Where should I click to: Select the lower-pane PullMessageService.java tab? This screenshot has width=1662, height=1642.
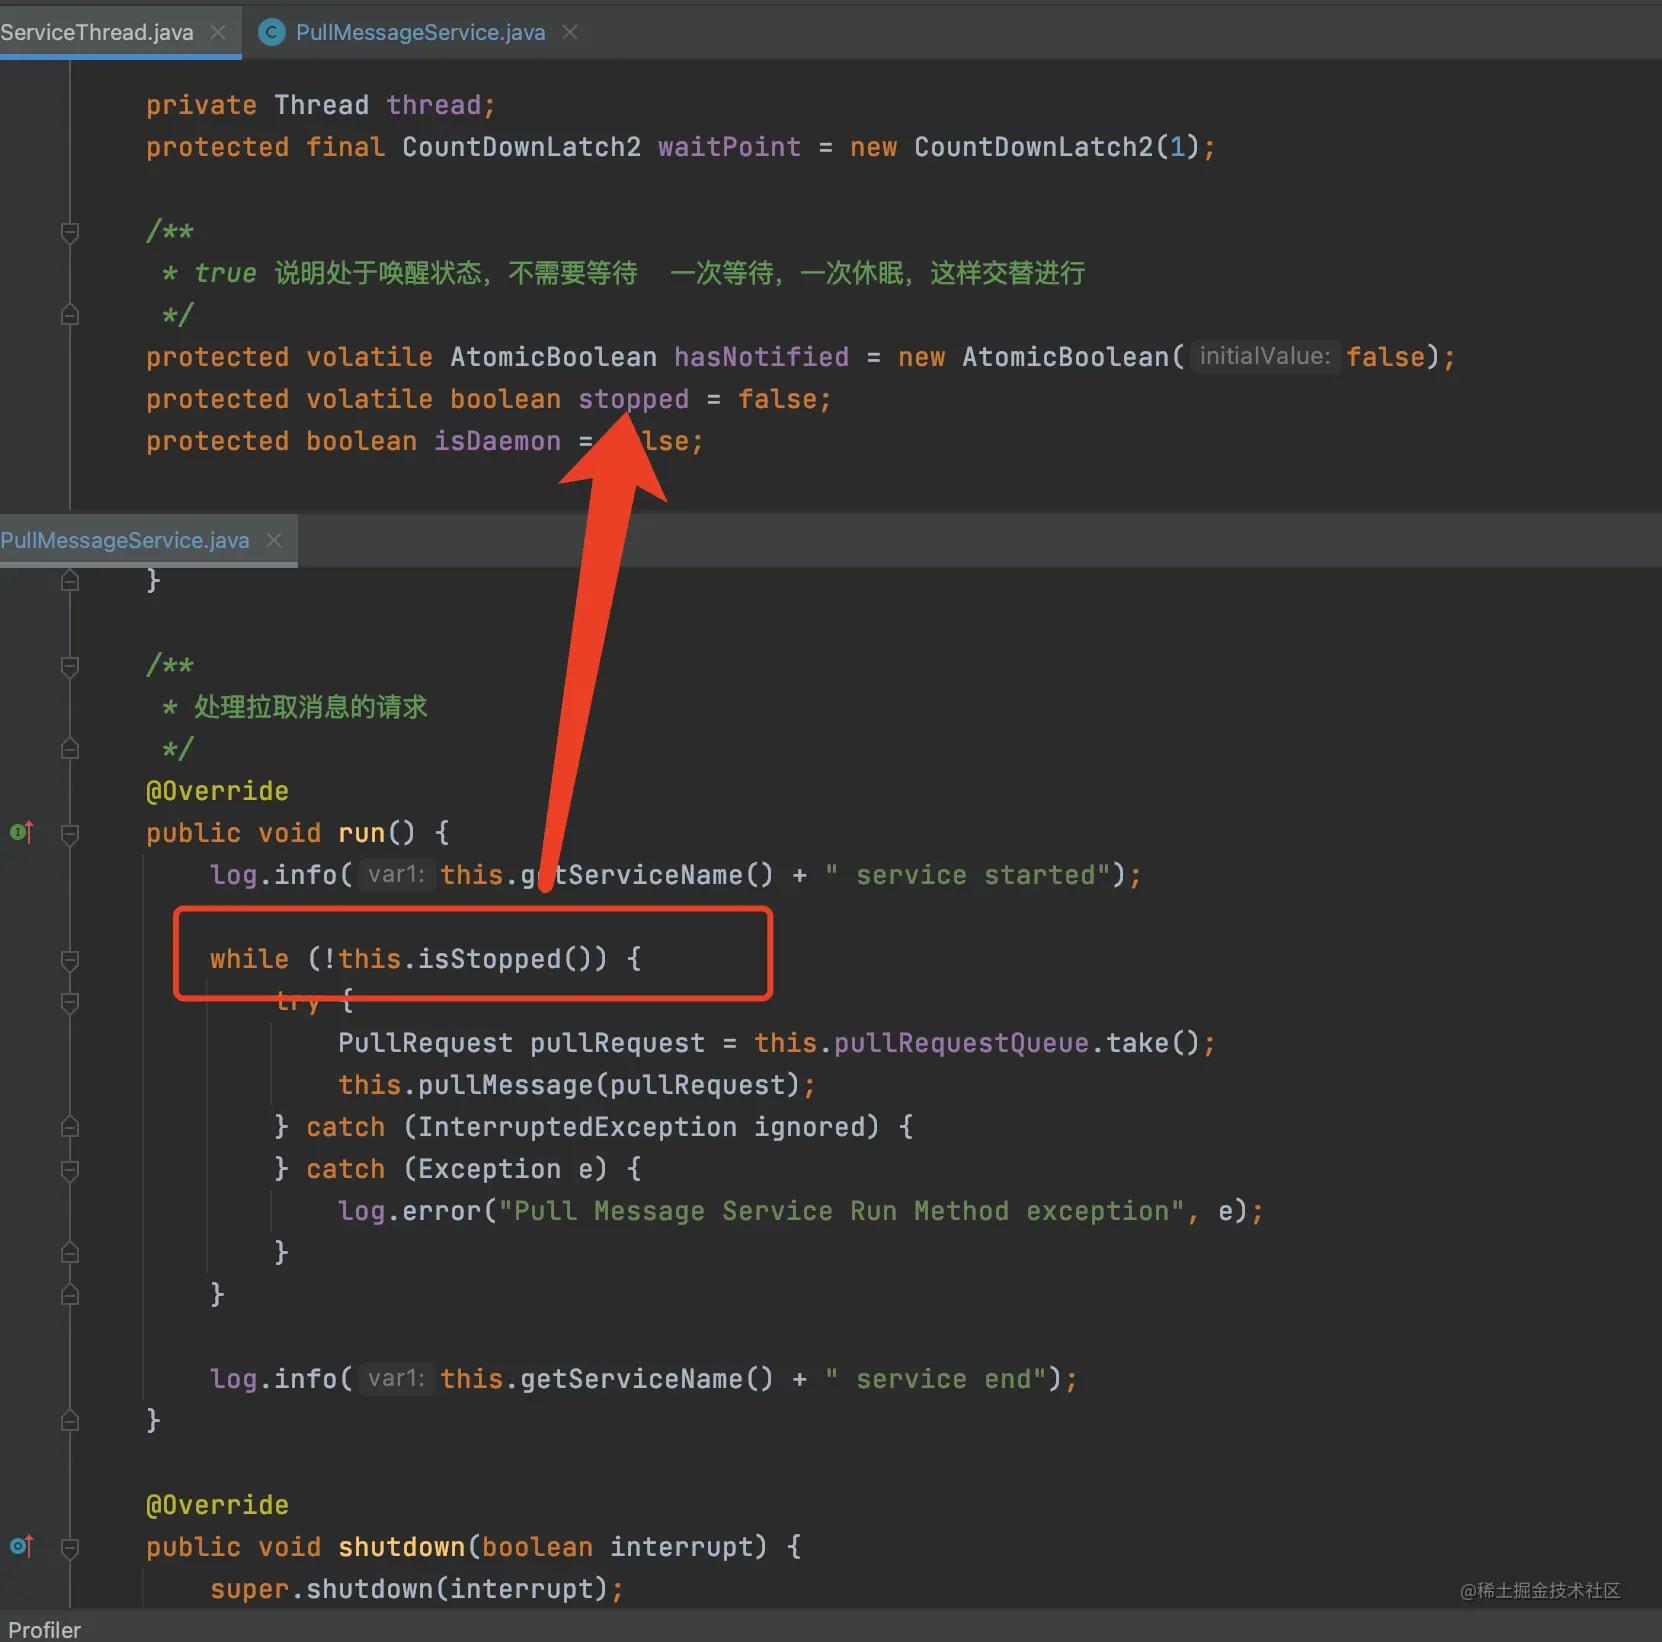pos(125,540)
